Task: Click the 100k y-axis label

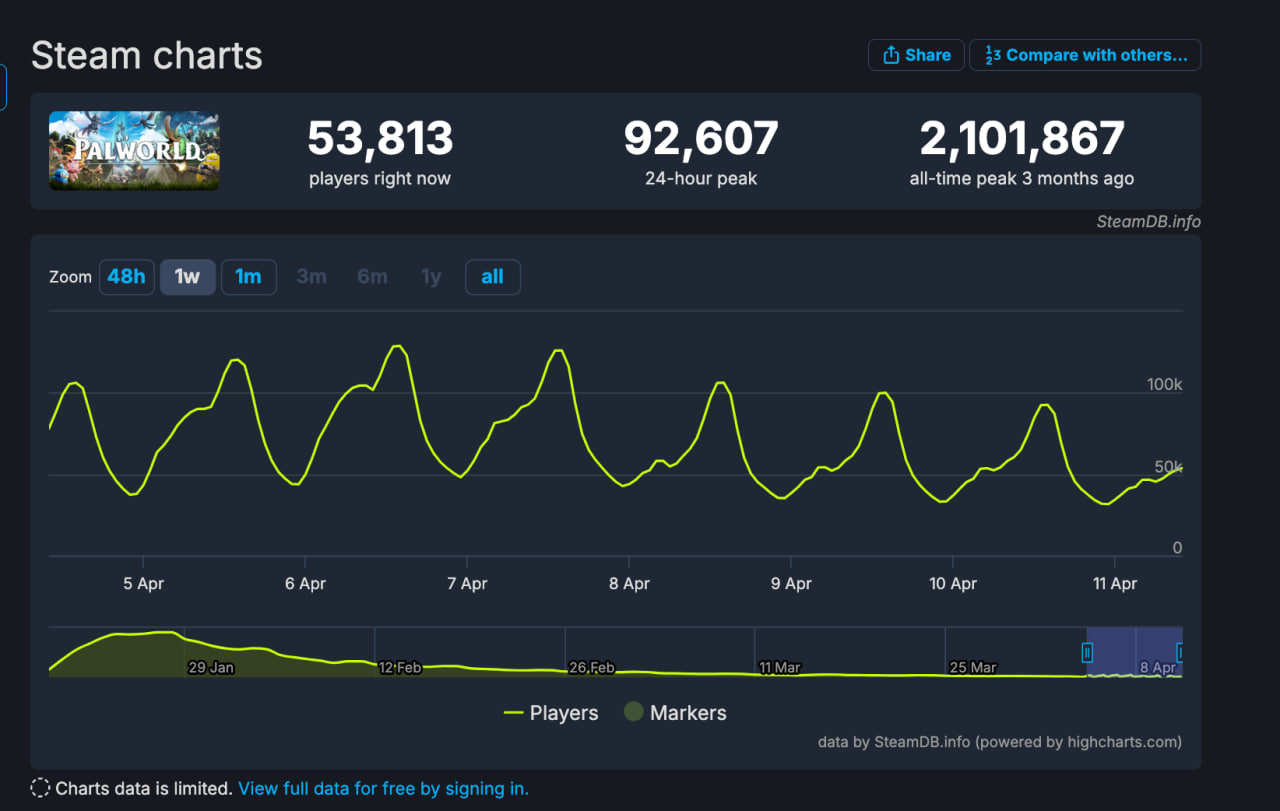Action: pos(1164,385)
